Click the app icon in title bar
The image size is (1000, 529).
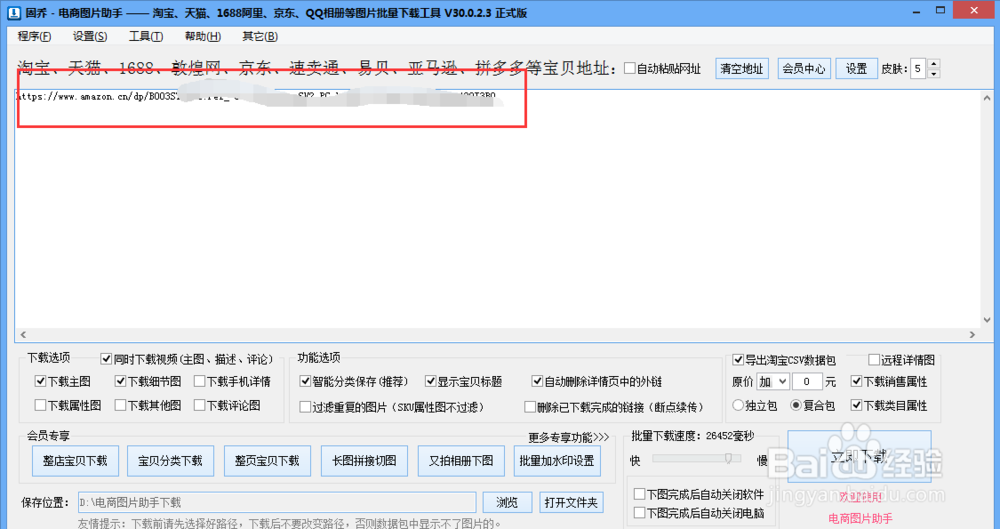point(13,12)
